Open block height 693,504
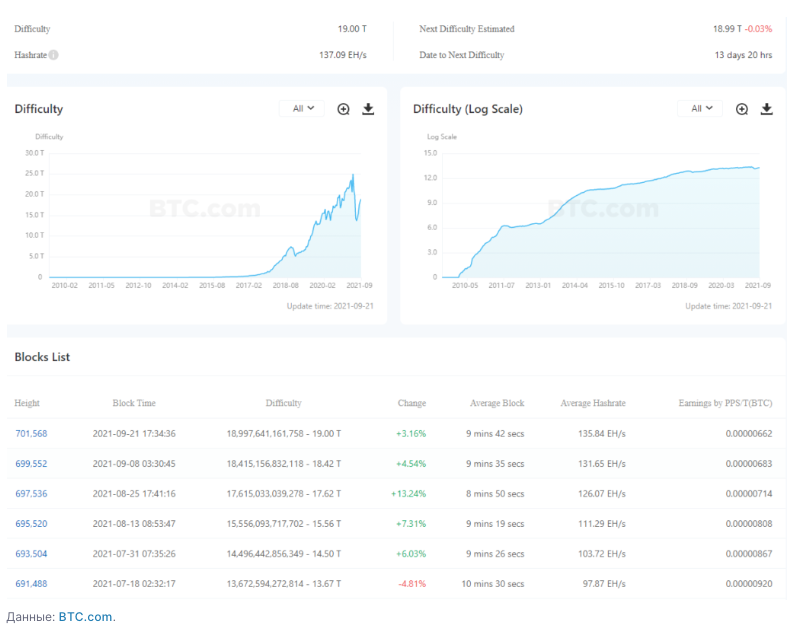Screen dimensions: 794x635 point(31,553)
